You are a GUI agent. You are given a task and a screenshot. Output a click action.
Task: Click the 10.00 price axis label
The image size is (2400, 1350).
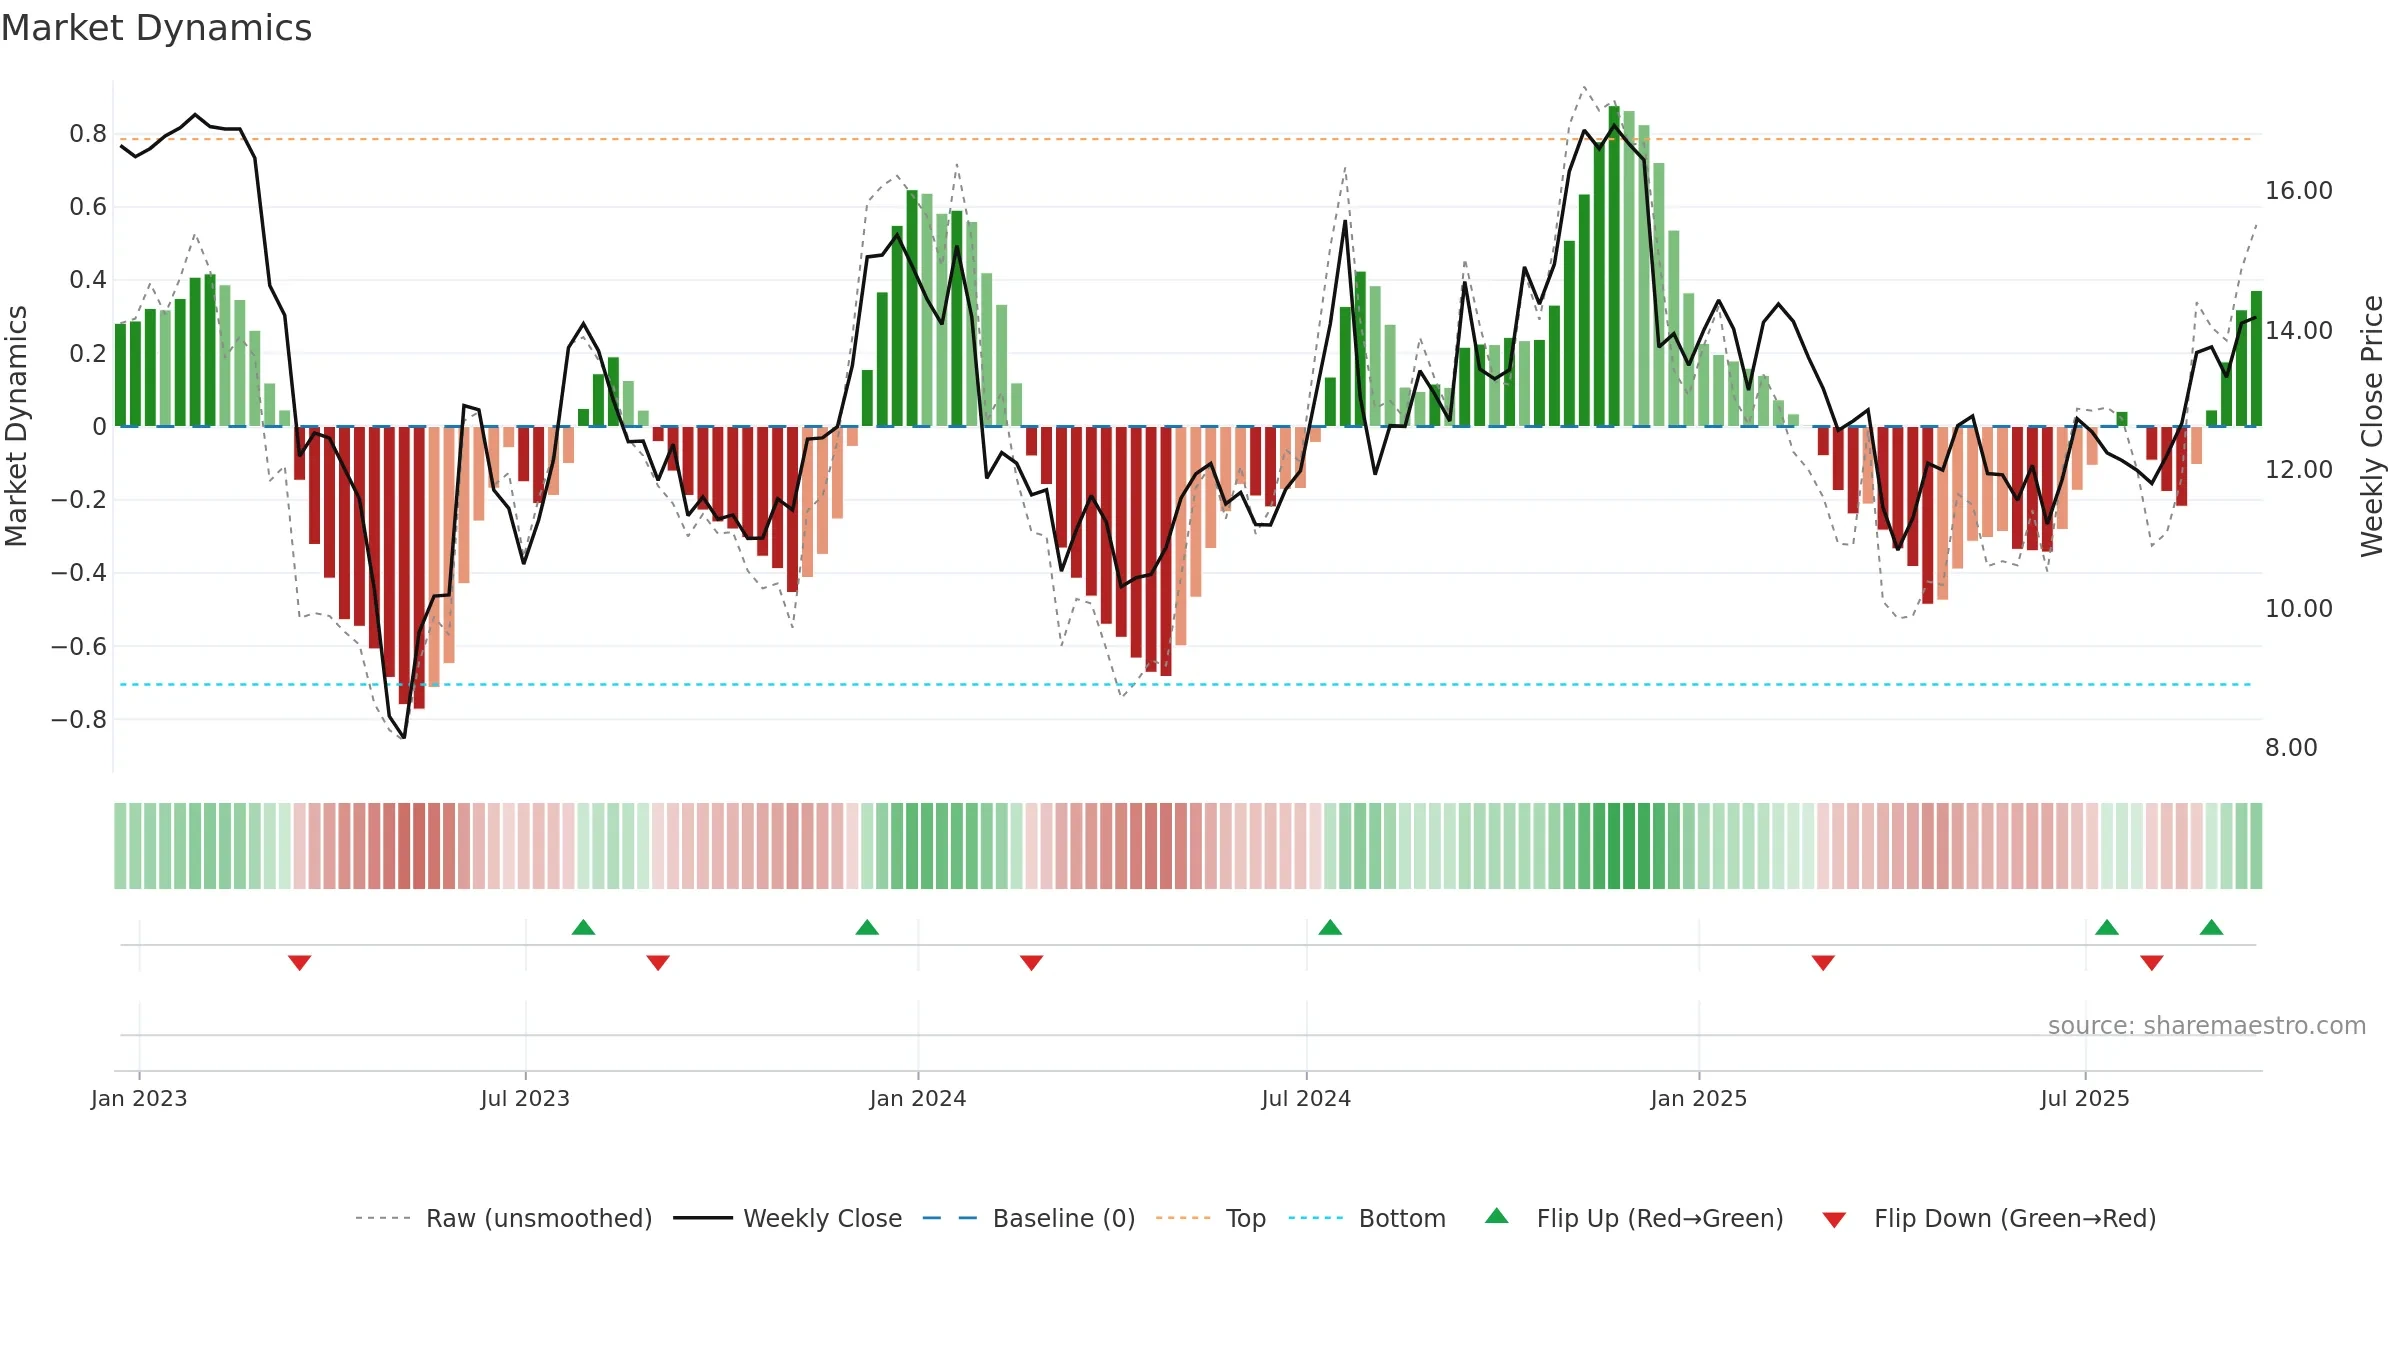(2299, 608)
